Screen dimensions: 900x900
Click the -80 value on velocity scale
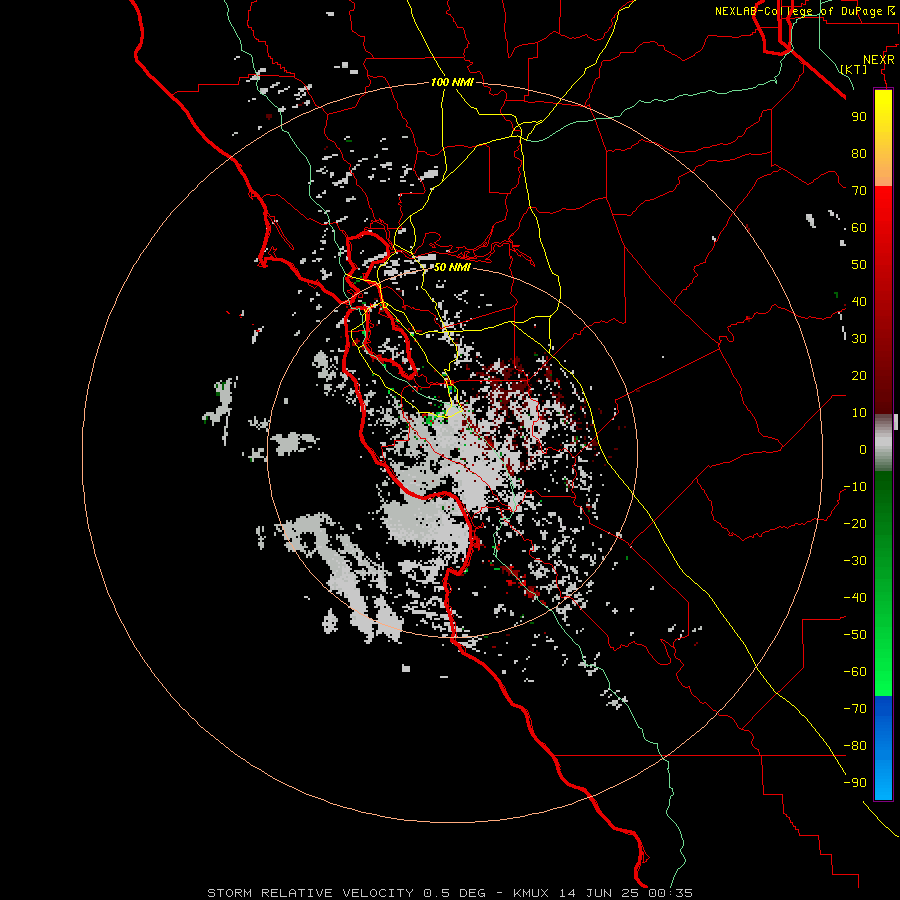pyautogui.click(x=855, y=746)
